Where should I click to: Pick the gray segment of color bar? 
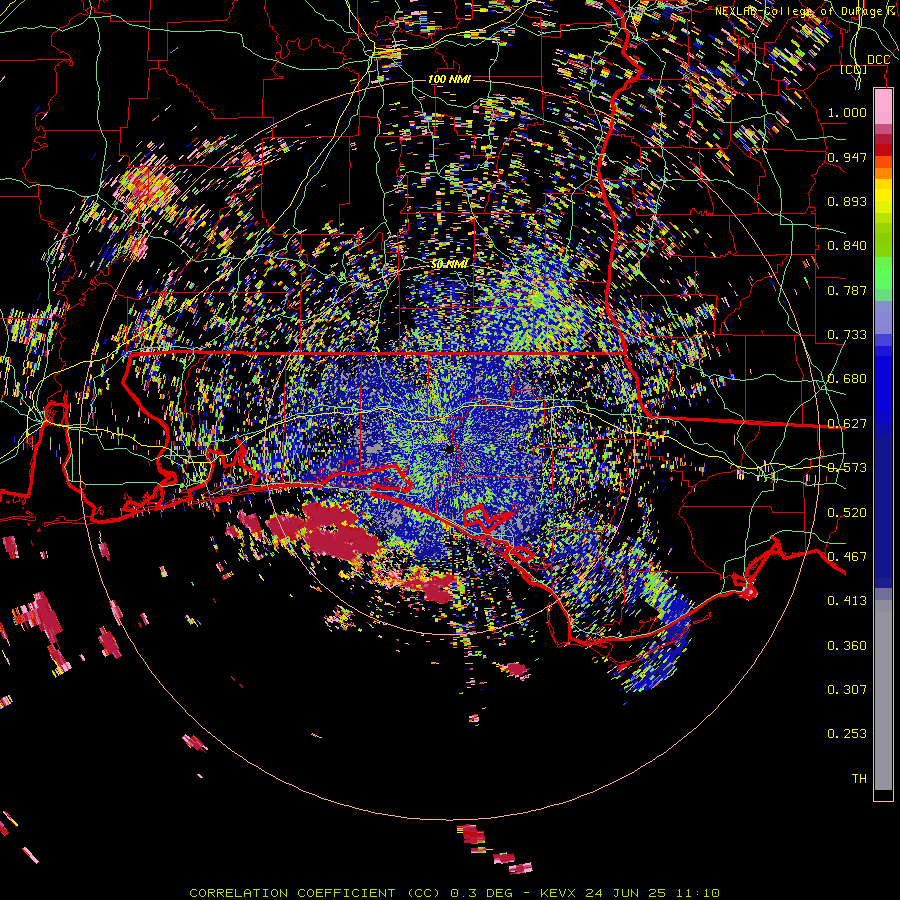pyautogui.click(x=883, y=695)
